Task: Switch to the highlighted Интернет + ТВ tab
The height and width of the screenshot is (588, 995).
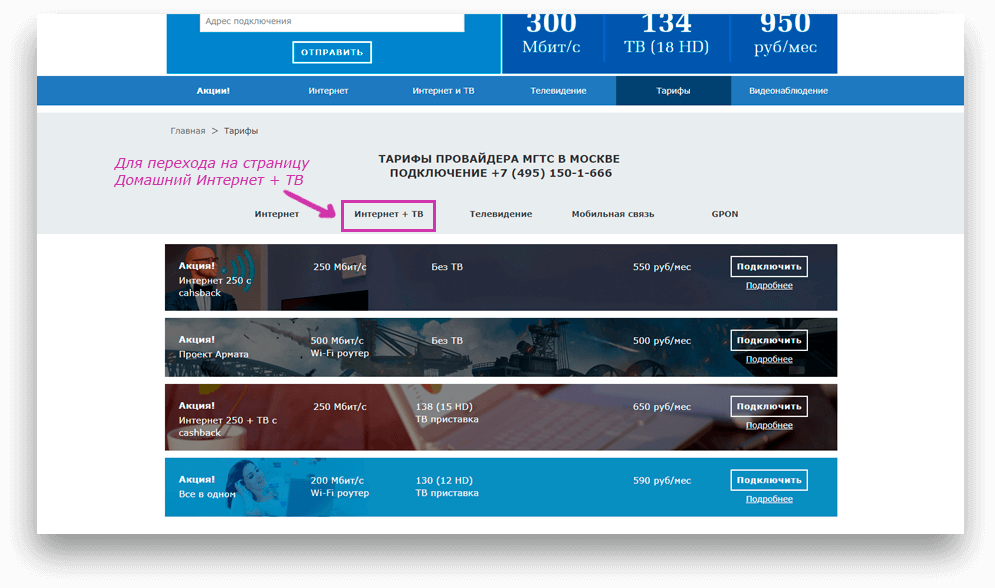Action: 388,214
